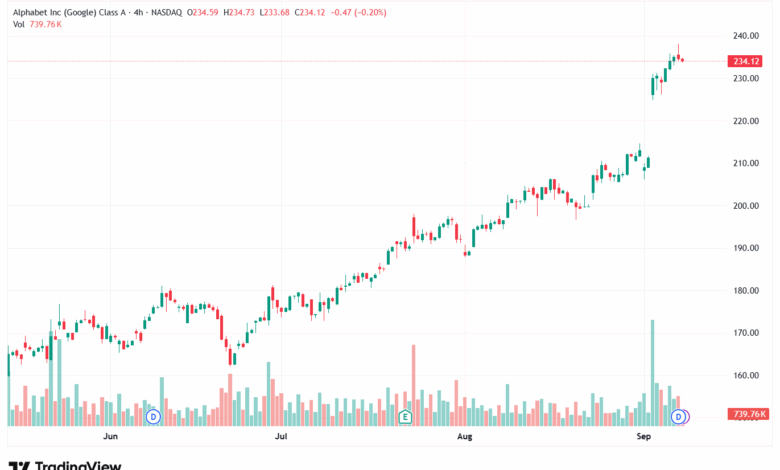The width and height of the screenshot is (780, 470).
Task: Open the TradingView logo link
Action: [x=65, y=464]
